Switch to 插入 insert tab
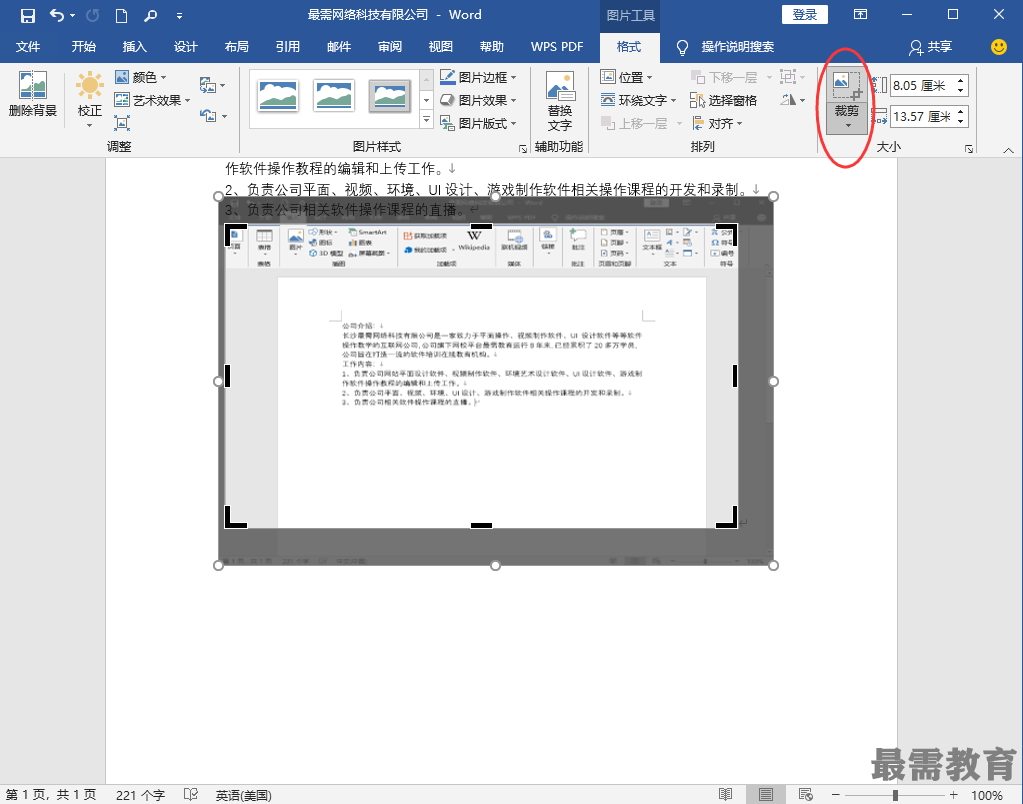 click(134, 47)
